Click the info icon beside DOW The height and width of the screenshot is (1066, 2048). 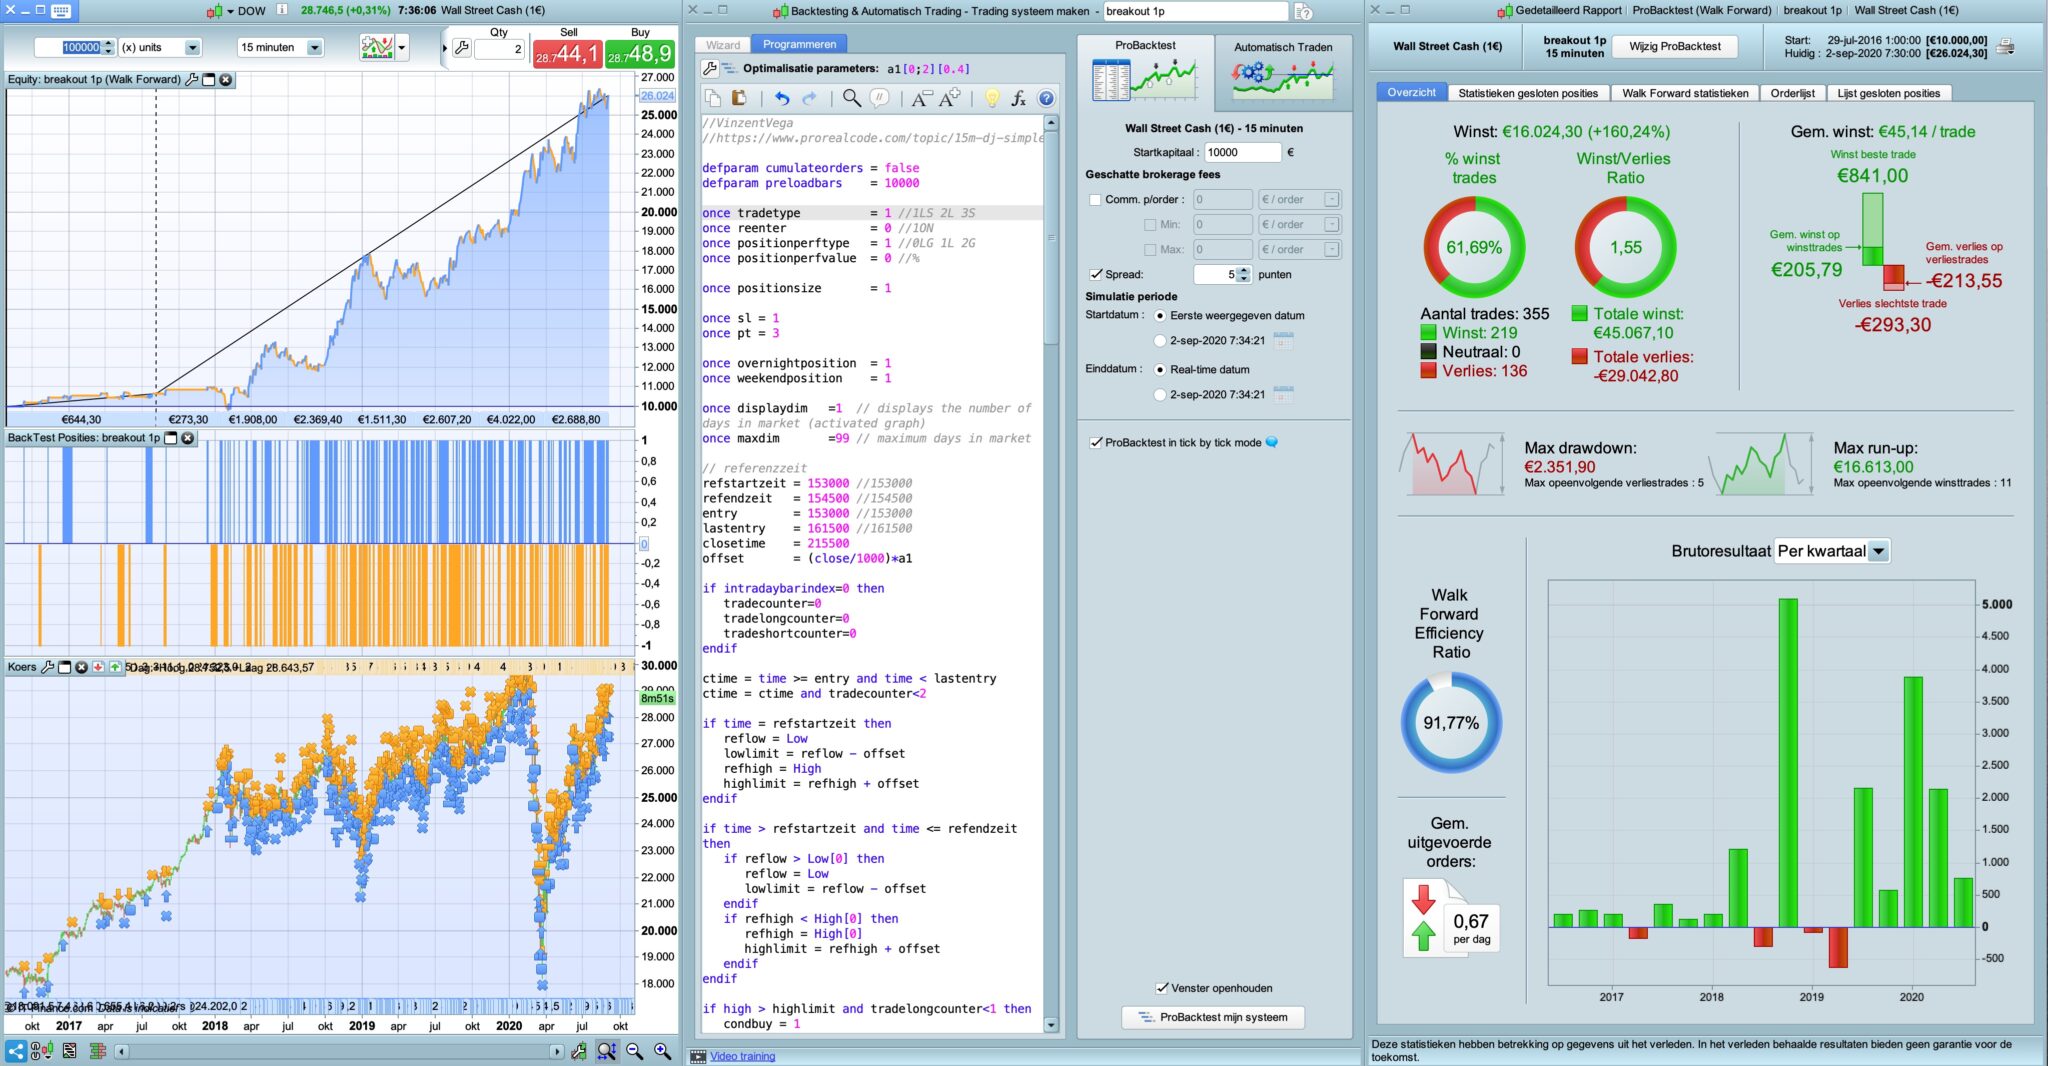[x=282, y=10]
